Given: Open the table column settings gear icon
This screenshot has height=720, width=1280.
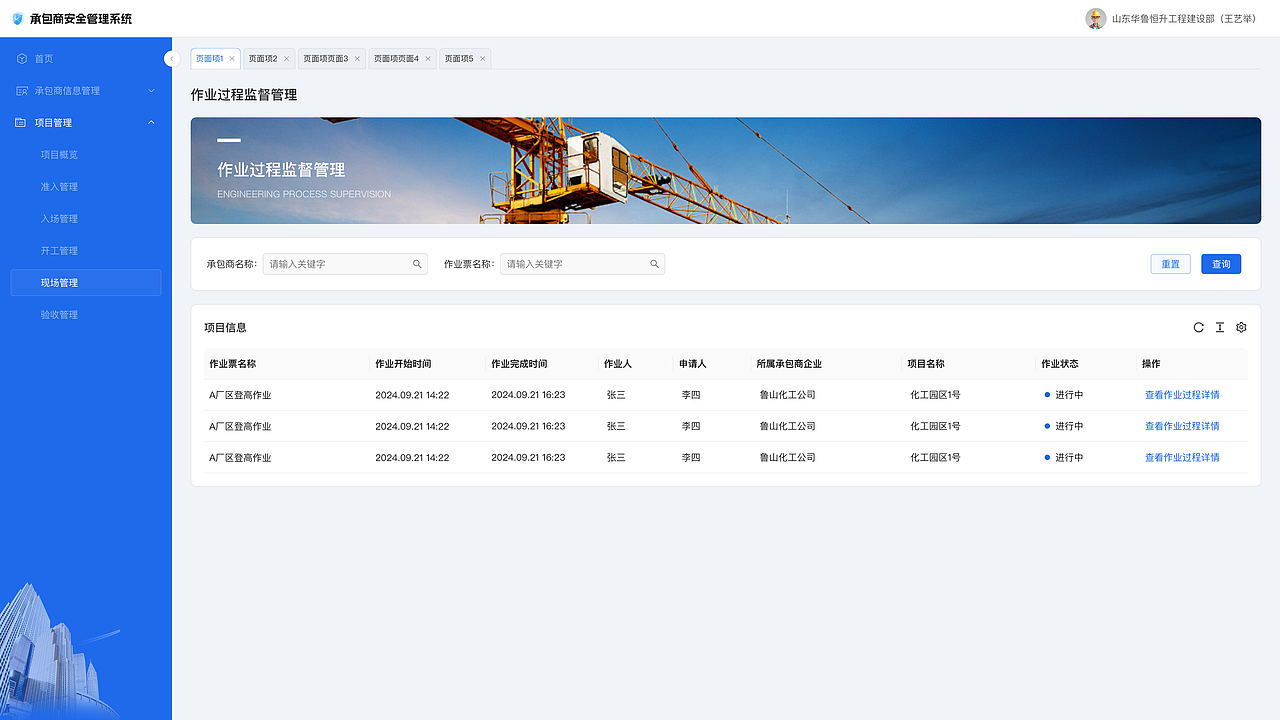Looking at the screenshot, I should pyautogui.click(x=1241, y=327).
